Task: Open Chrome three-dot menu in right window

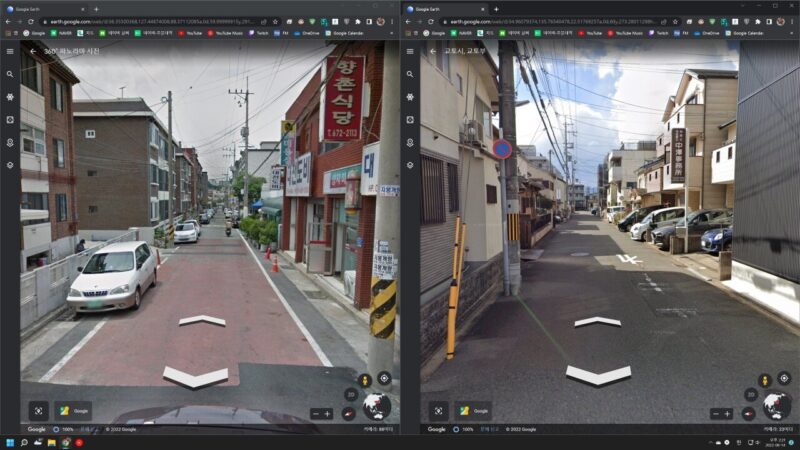Action: pos(791,20)
